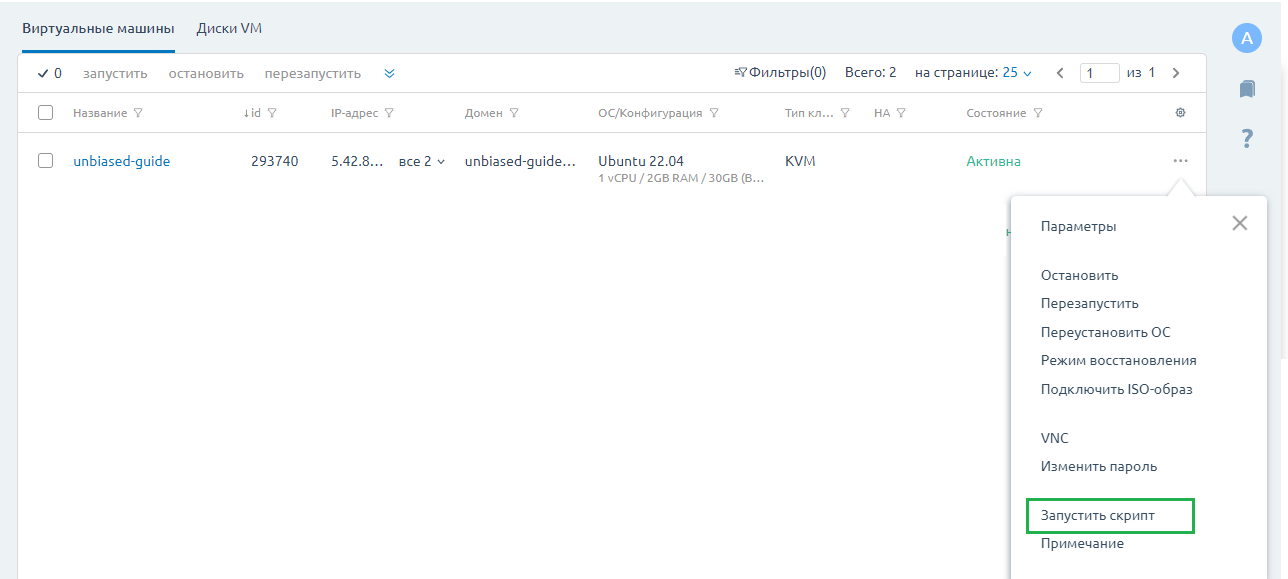Open table column settings gear
Image resolution: width=1288 pixels, height=579 pixels.
tap(1180, 113)
